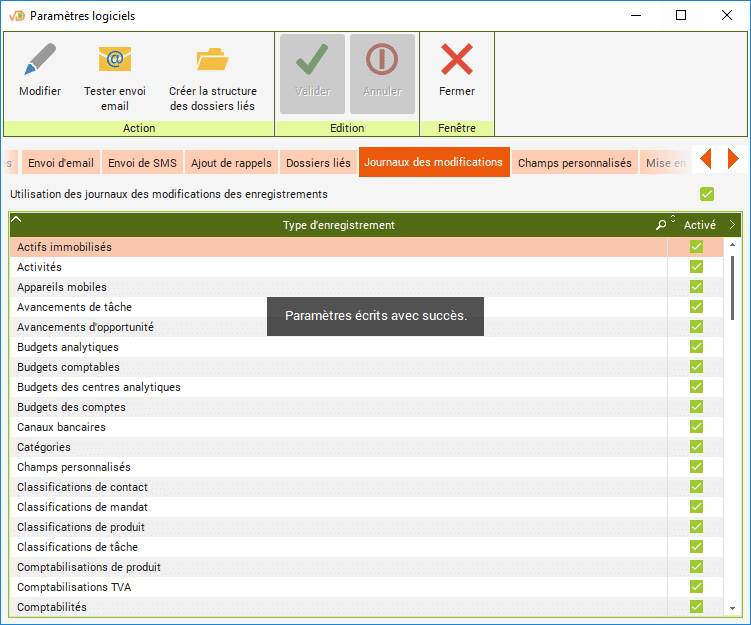
Task: Uncheck Activé for Actifs immobilisés
Action: (696, 247)
